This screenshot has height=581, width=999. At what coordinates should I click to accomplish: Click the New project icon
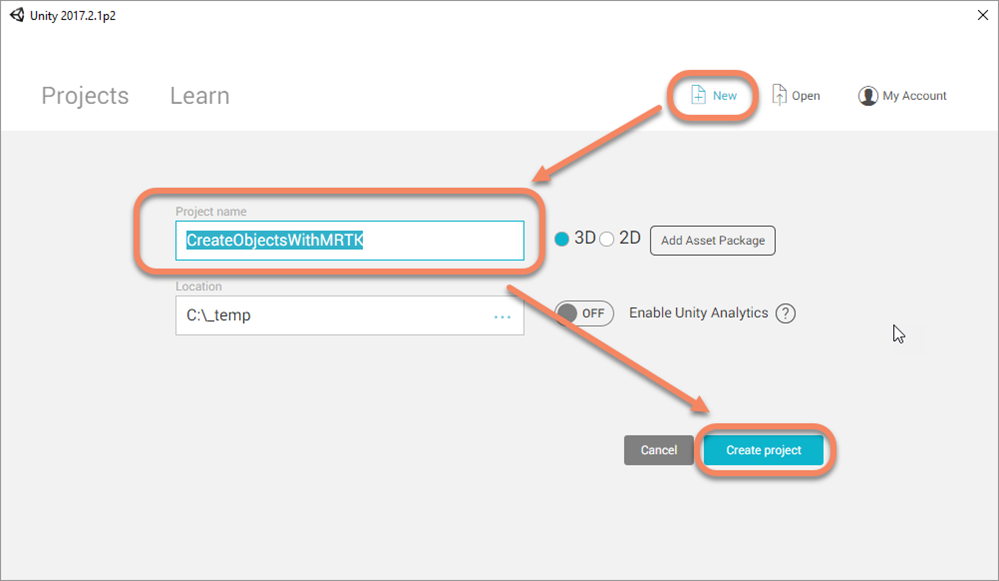click(698, 95)
